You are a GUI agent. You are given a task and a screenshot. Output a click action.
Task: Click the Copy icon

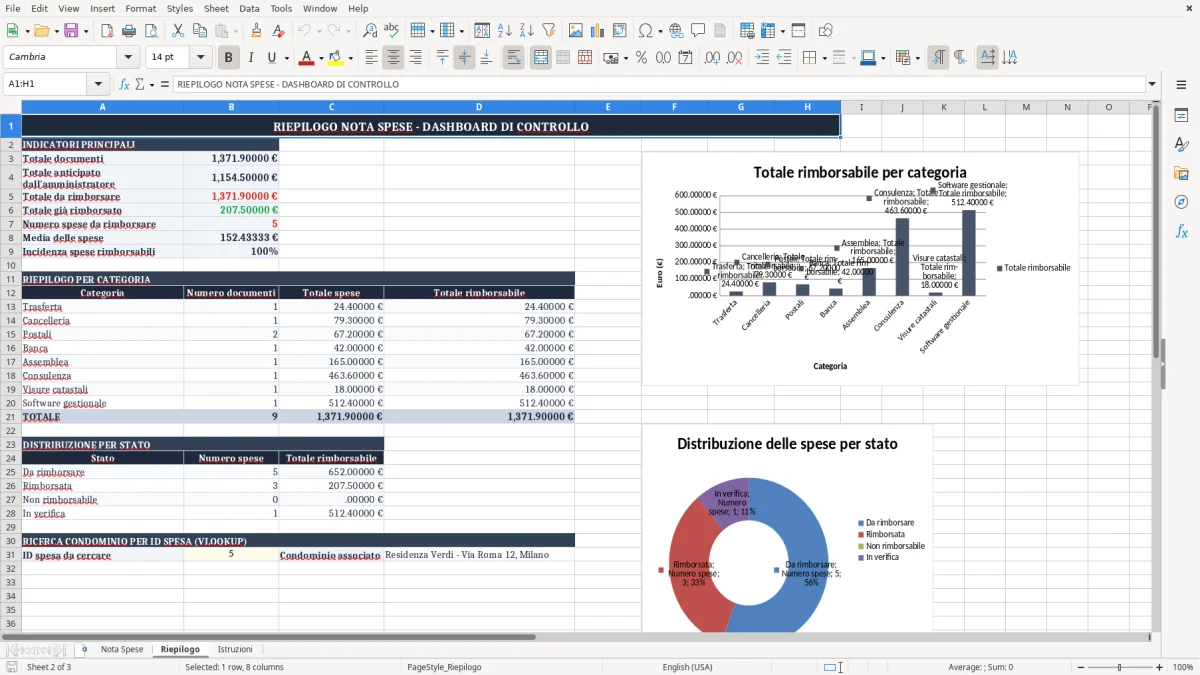coord(200,31)
